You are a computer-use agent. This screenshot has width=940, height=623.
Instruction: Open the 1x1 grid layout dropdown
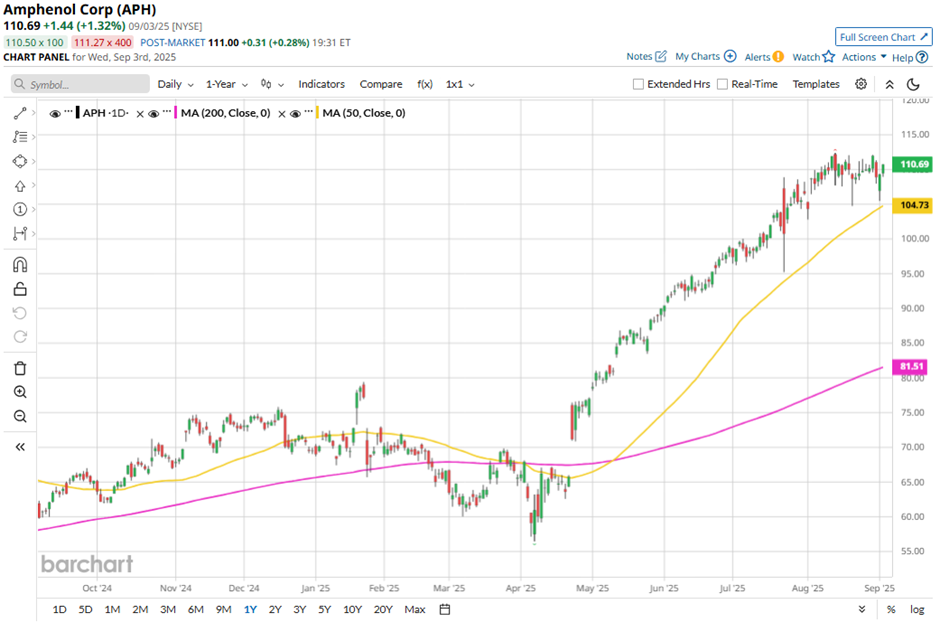pos(460,85)
